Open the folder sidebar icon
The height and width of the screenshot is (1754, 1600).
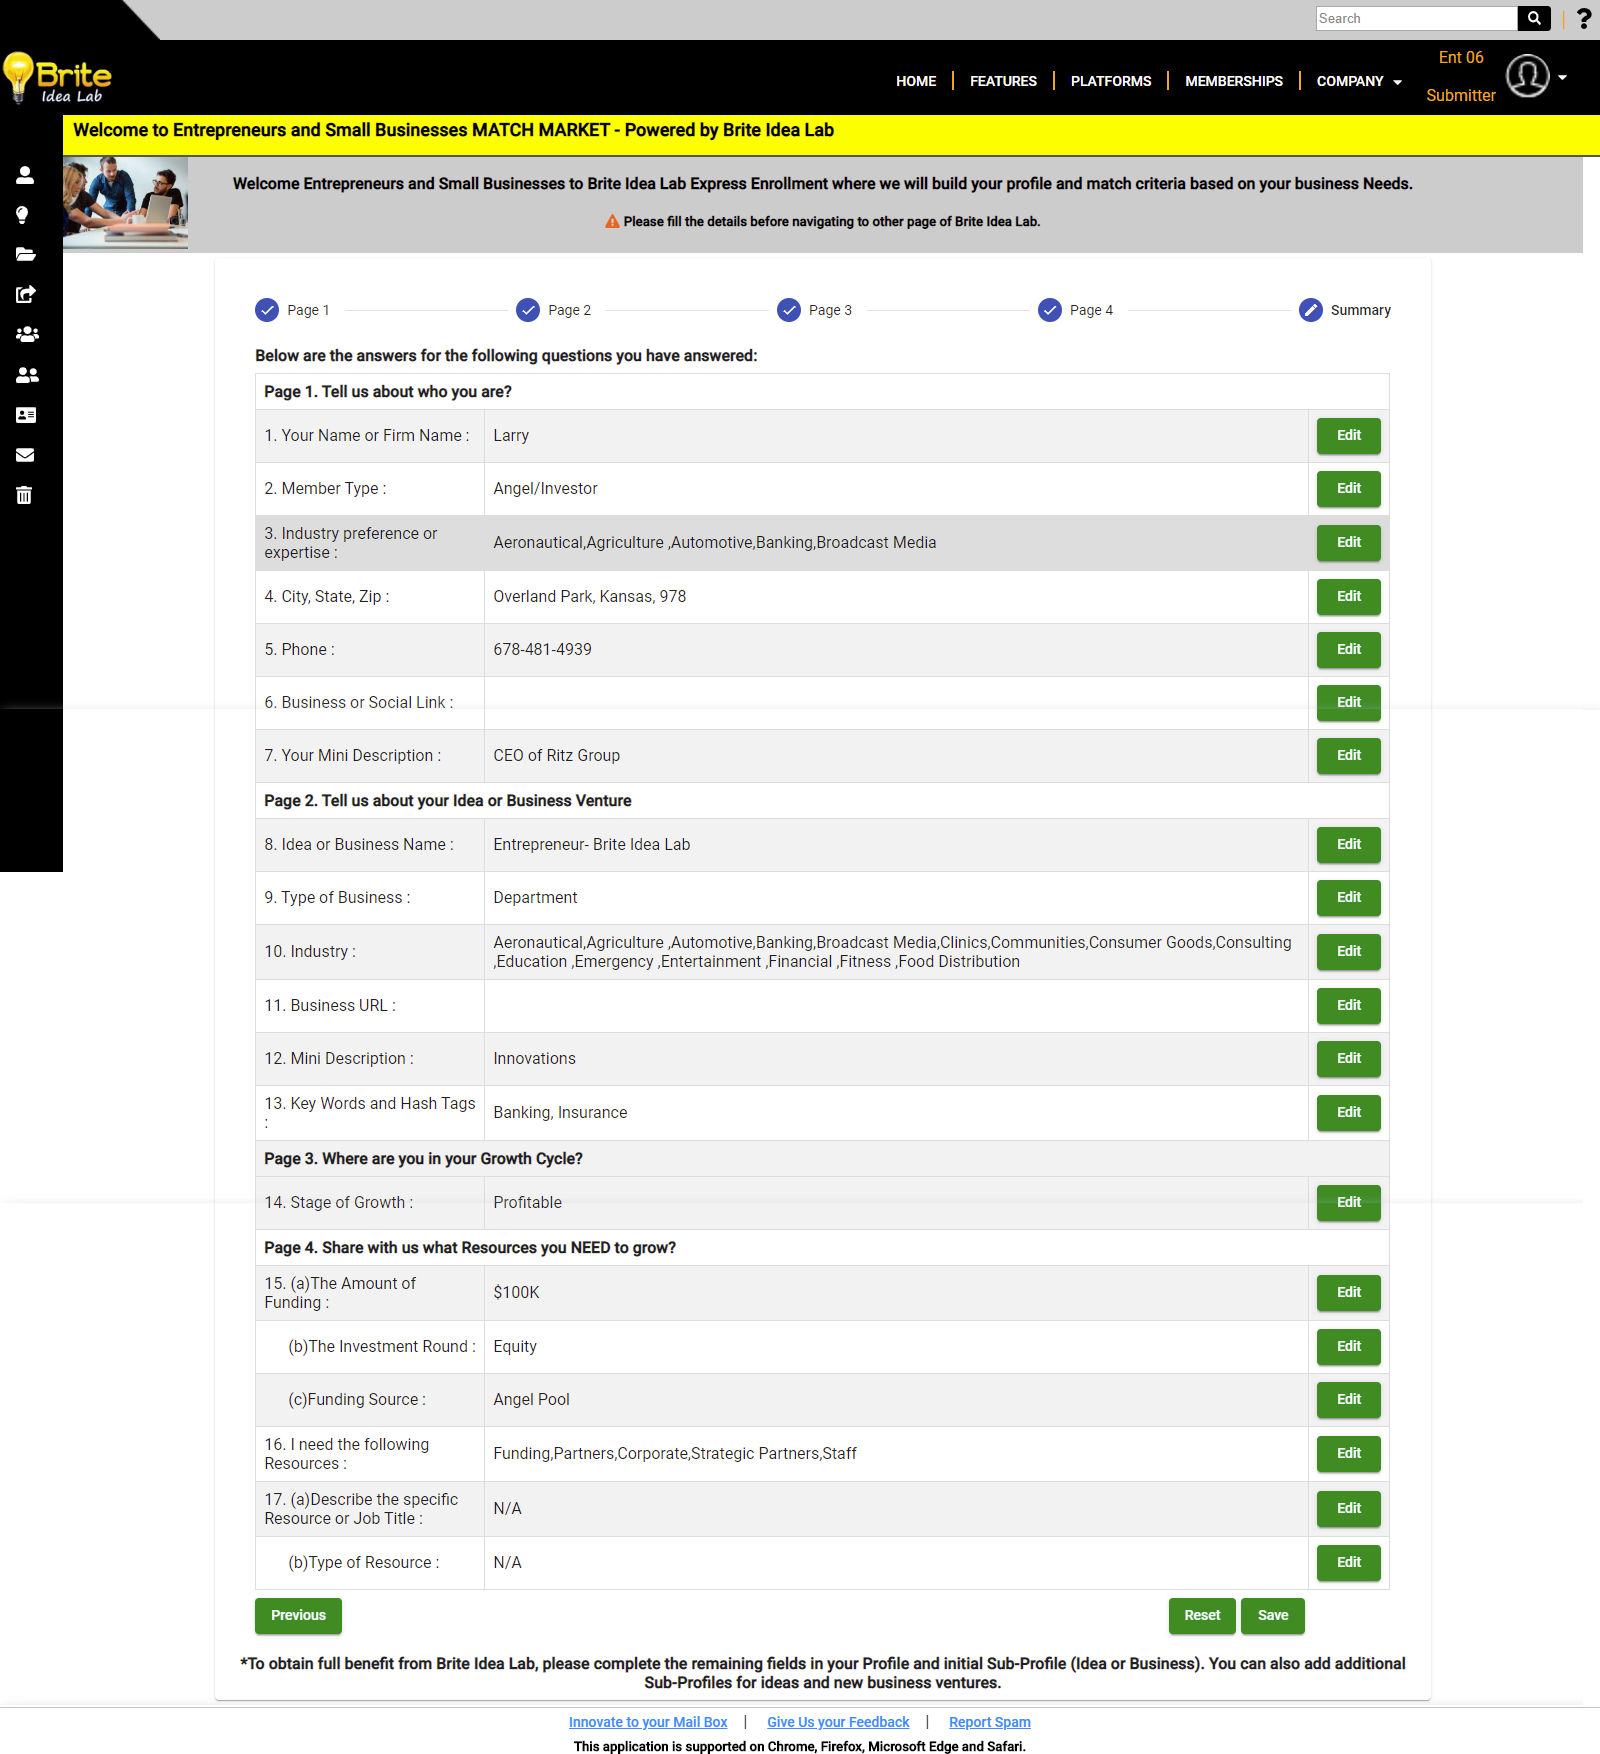coord(25,254)
